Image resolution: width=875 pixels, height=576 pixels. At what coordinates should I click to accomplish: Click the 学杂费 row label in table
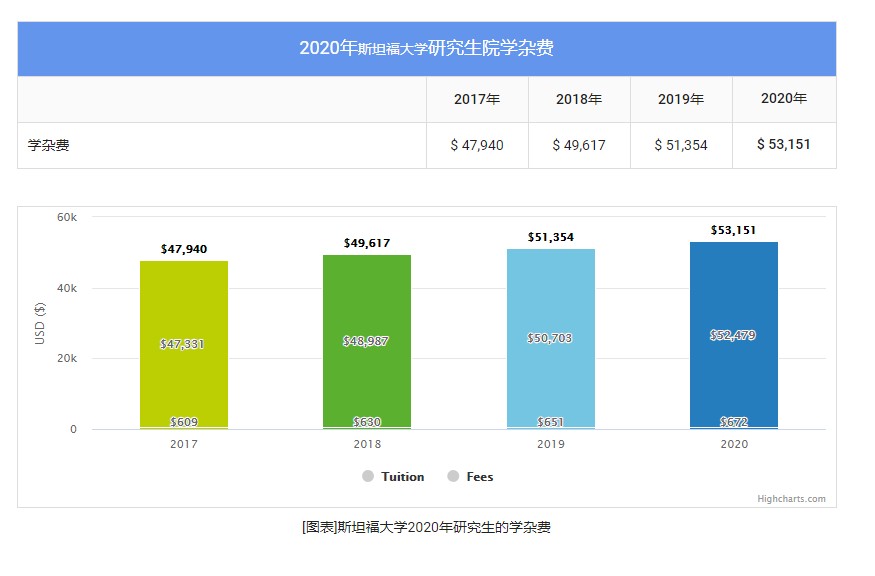(49, 145)
